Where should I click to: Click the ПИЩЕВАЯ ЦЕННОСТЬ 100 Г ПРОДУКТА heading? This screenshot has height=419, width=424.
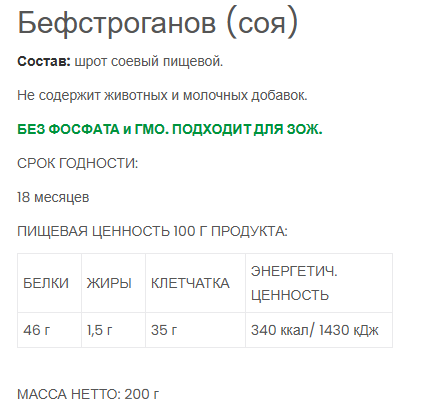click(x=152, y=231)
